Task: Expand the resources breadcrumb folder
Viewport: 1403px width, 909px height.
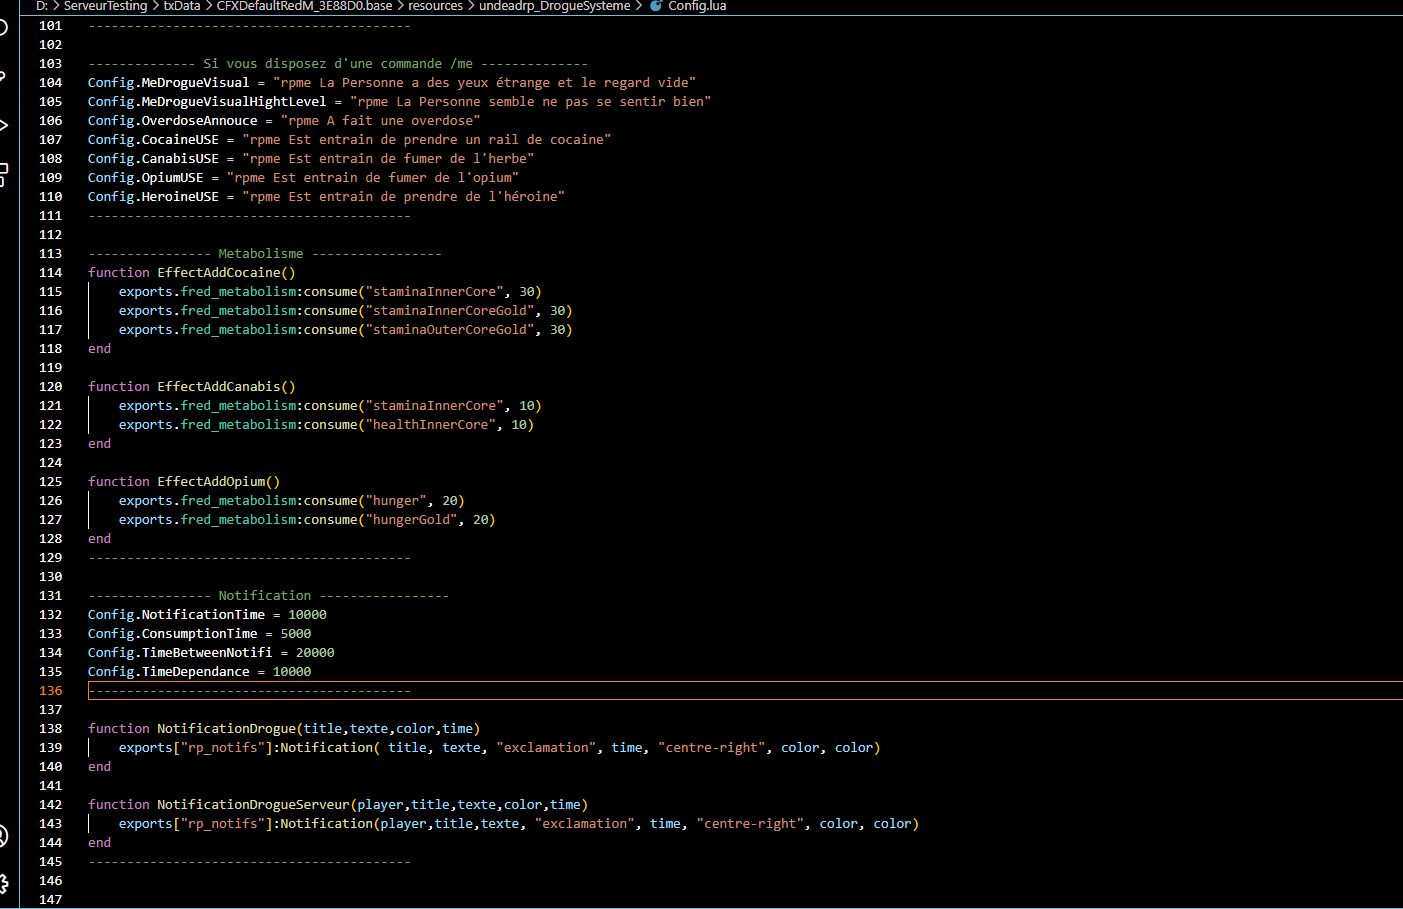Action: (x=435, y=6)
